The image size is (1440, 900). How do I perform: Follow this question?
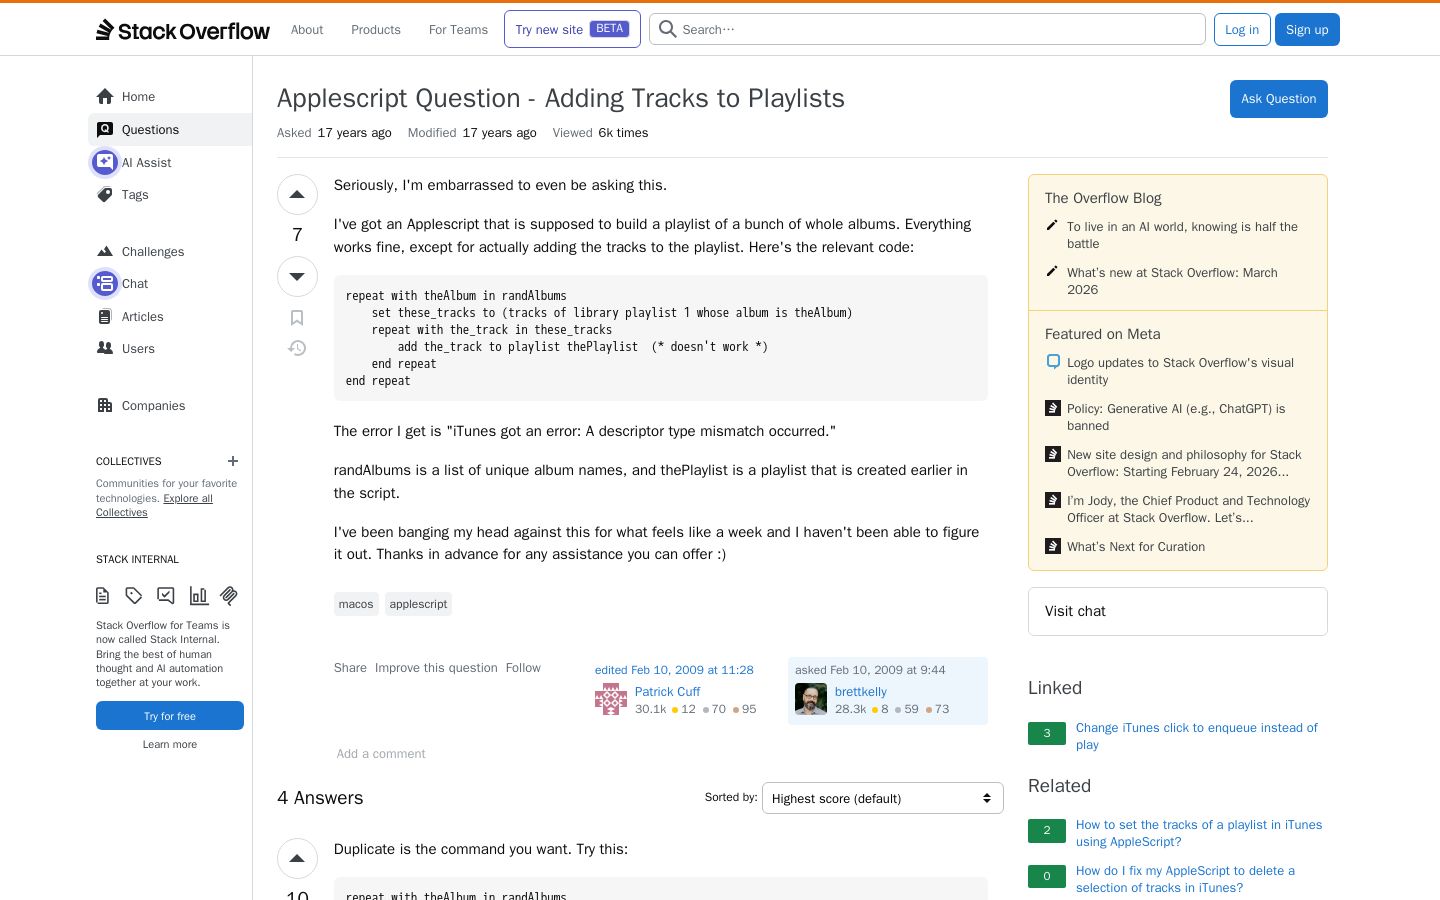coord(523,668)
